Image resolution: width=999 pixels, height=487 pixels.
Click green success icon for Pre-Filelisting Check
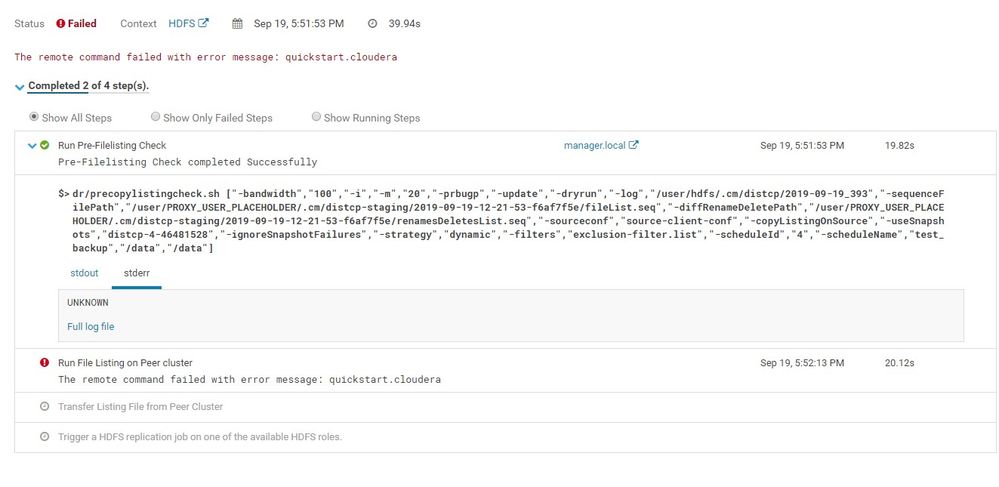(45, 145)
